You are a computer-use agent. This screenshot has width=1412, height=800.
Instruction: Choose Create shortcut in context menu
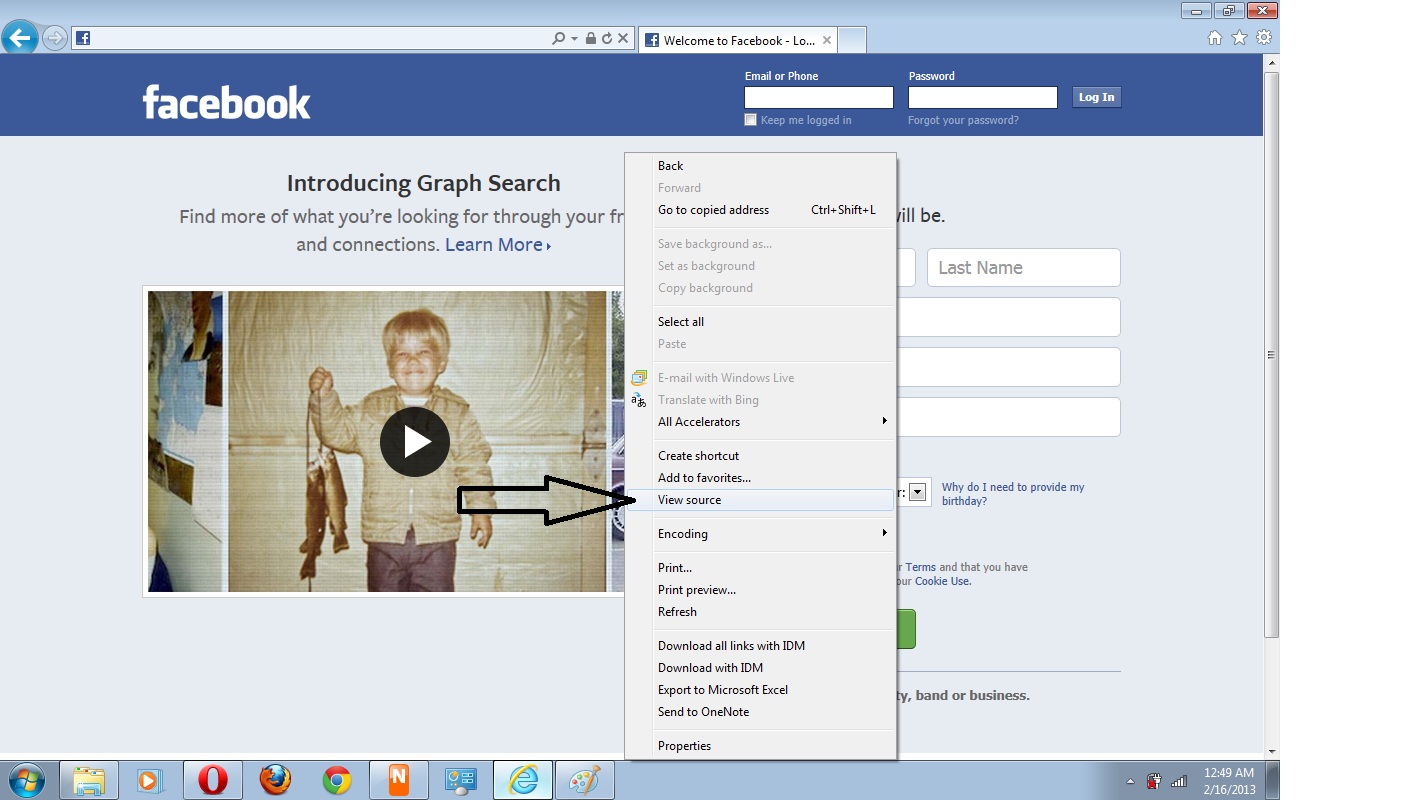coord(761,456)
